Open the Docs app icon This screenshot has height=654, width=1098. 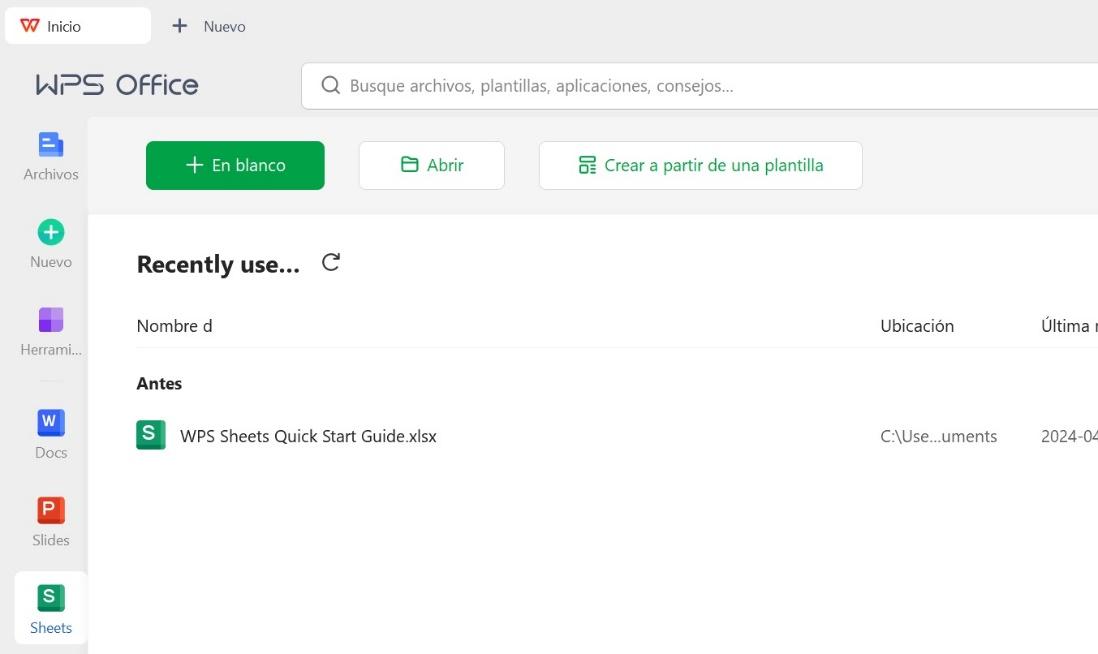50,422
